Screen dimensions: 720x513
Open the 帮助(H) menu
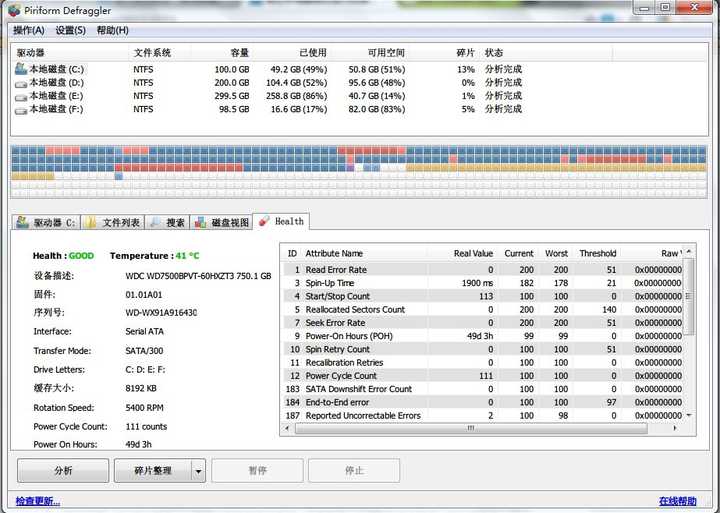[112, 30]
